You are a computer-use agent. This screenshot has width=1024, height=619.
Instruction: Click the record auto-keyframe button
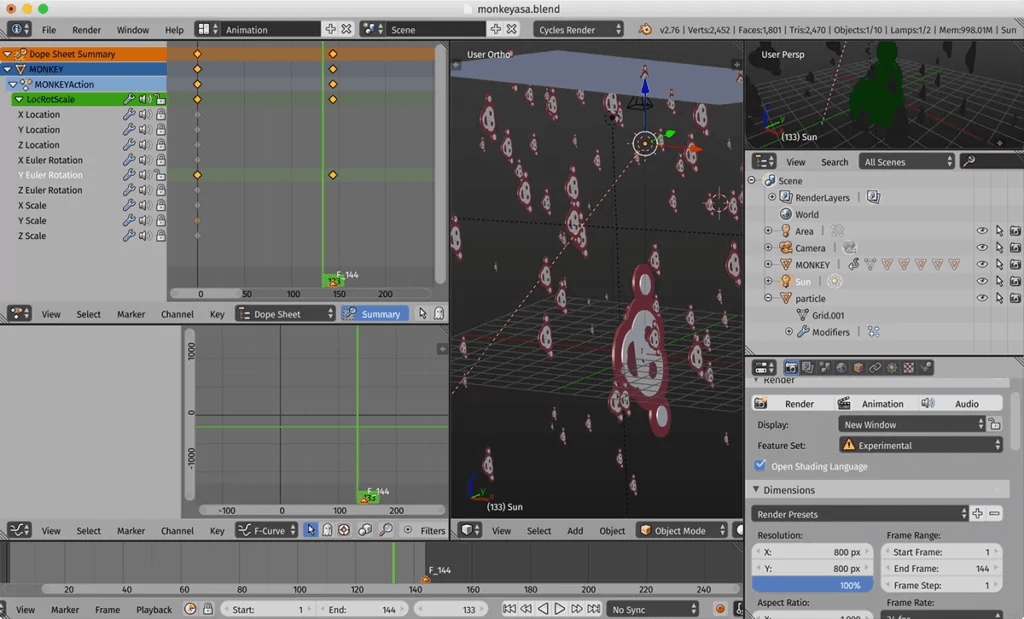[720, 609]
